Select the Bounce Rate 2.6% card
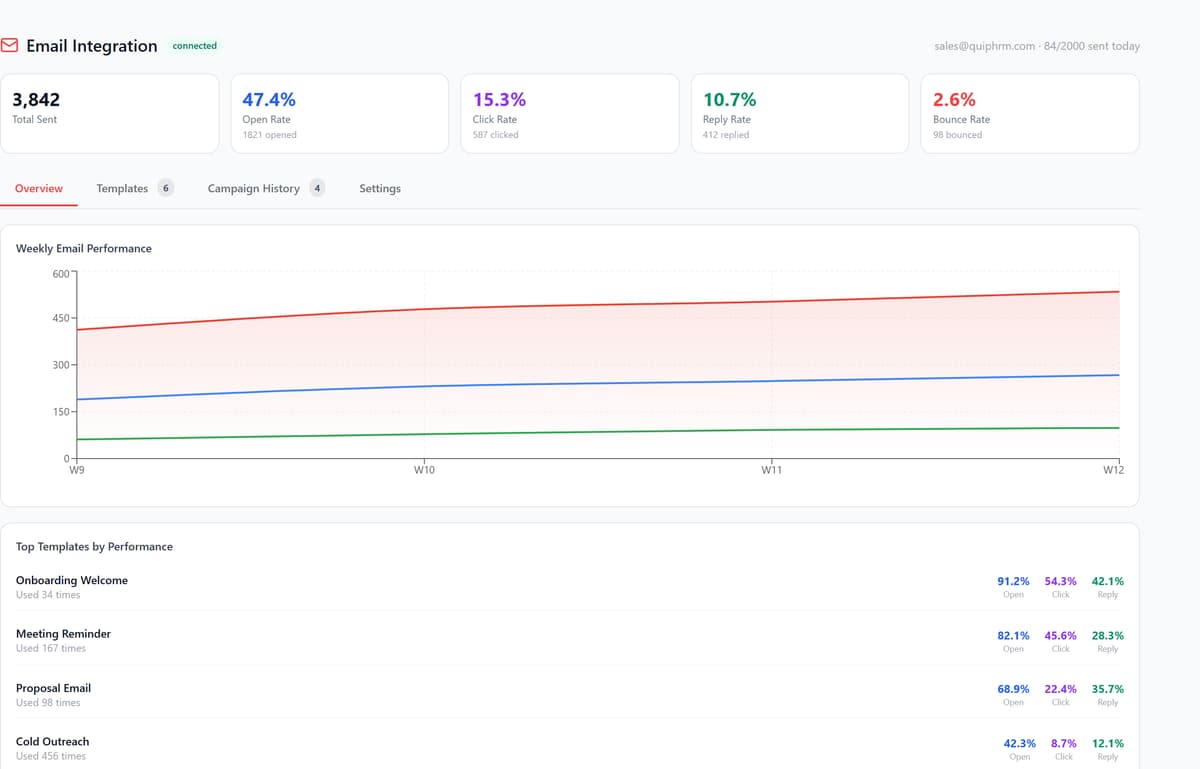The width and height of the screenshot is (1200, 769). click(1030, 113)
